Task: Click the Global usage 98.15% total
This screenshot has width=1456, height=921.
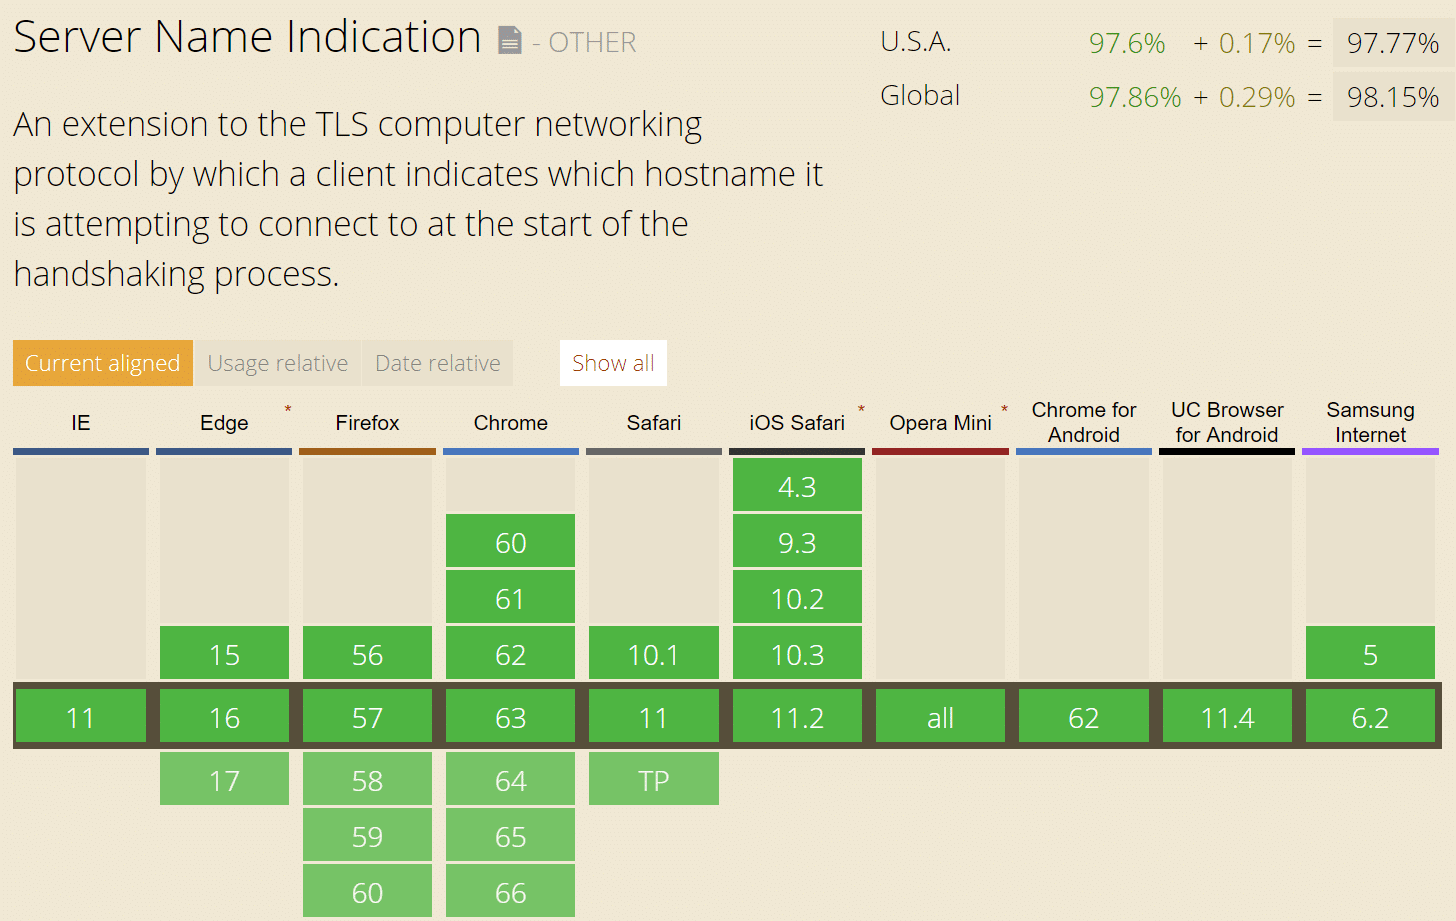Action: [x=1392, y=97]
